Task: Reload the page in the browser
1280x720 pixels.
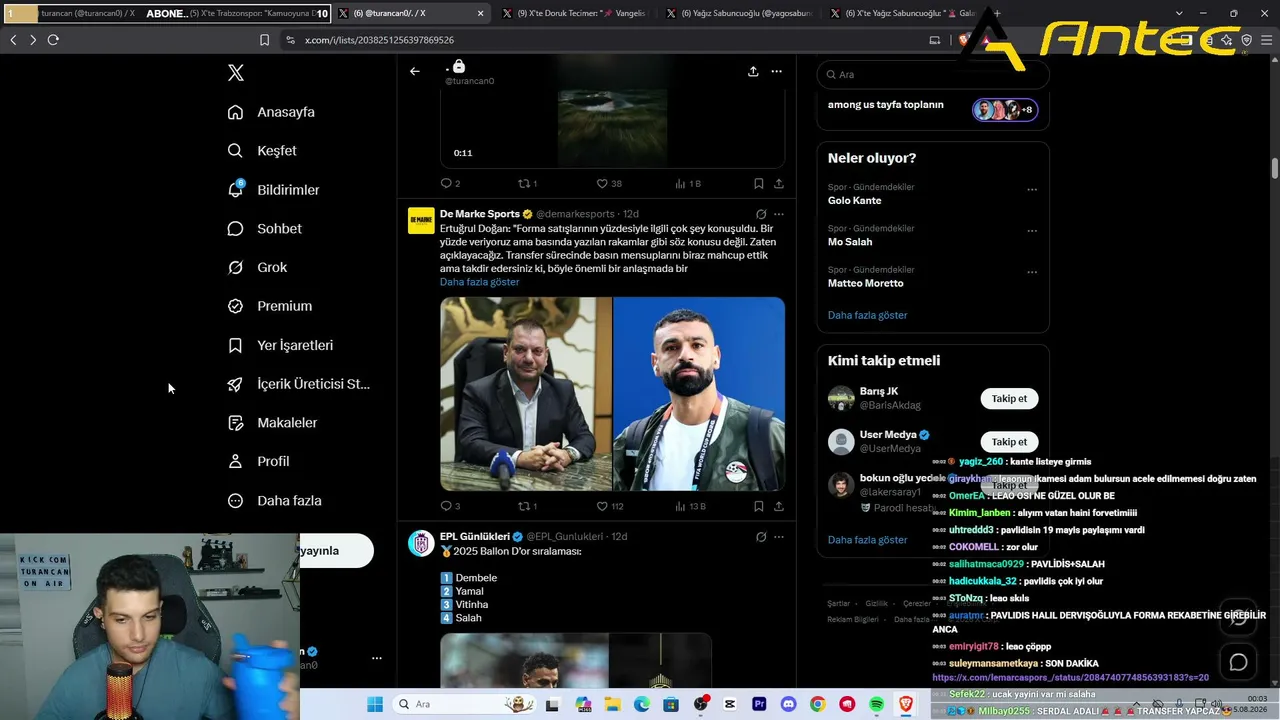Action: [x=53, y=40]
